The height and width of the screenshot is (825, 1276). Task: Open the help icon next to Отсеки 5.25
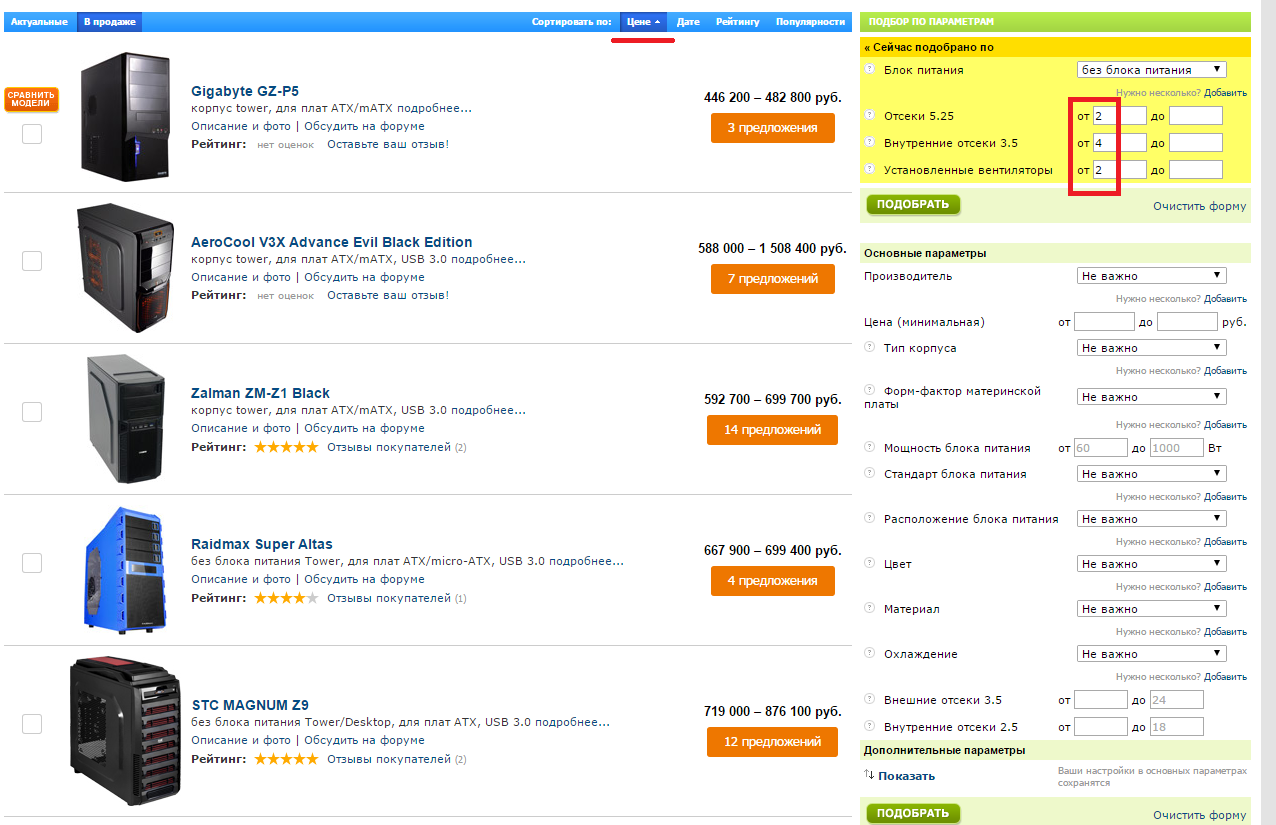coord(869,116)
